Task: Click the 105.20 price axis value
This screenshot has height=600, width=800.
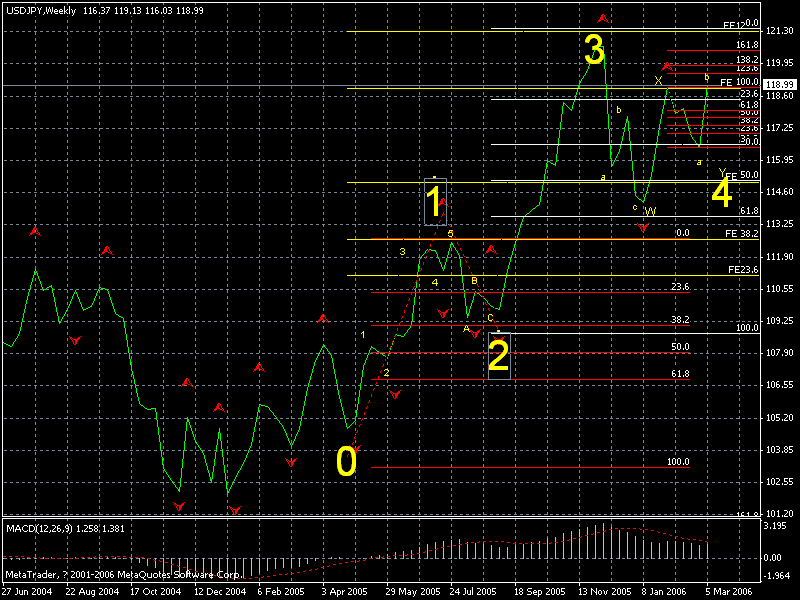Action: tap(780, 418)
